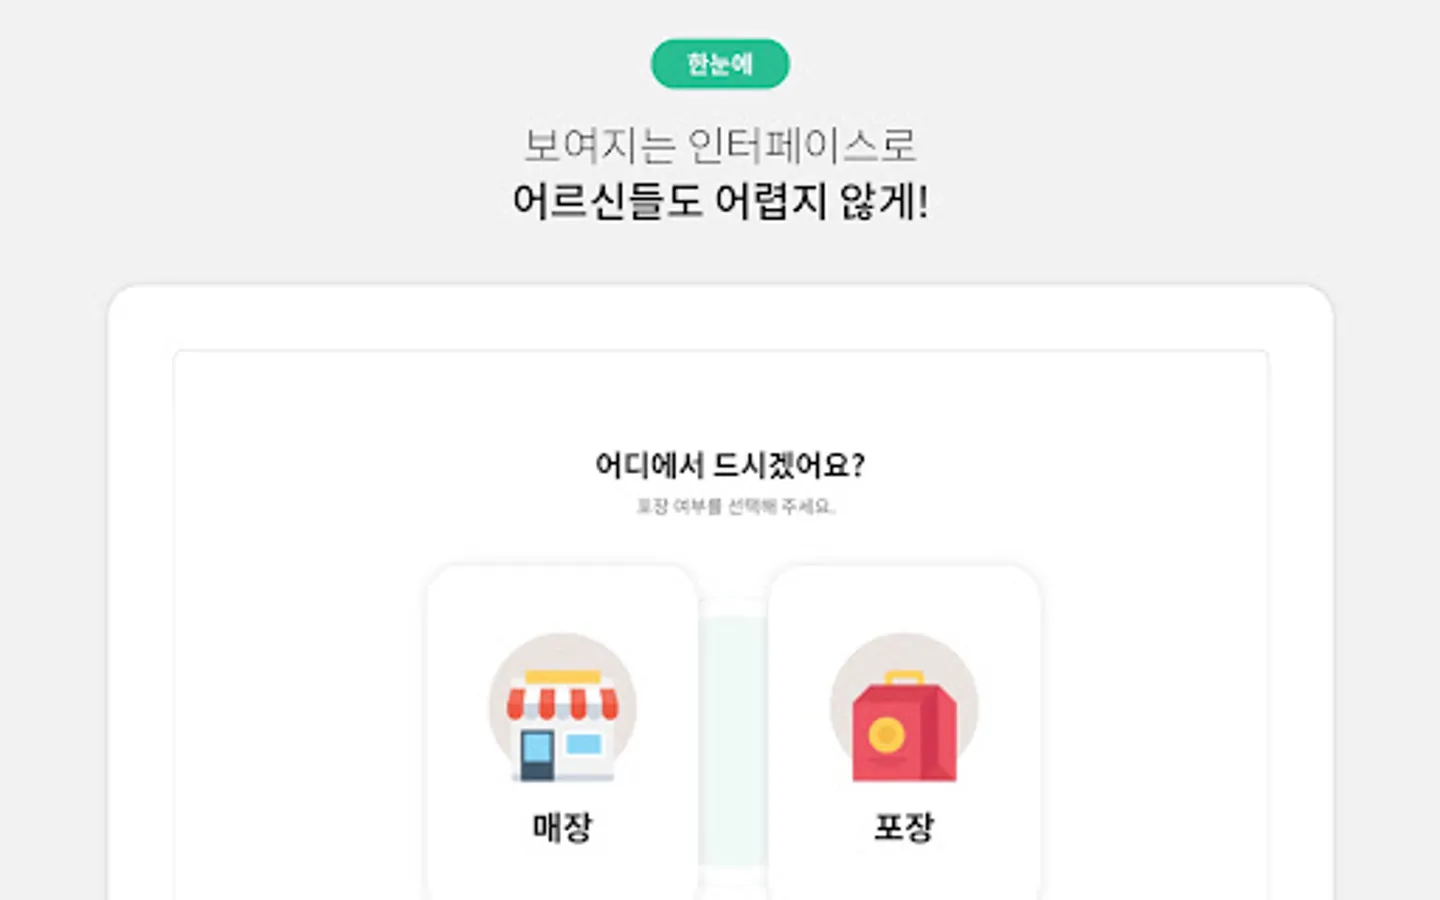
Task: Click the light blue window on store icon
Action: tap(584, 744)
